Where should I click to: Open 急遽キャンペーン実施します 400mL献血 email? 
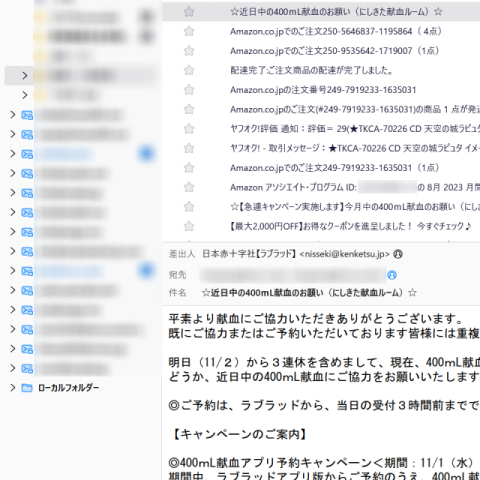click(x=355, y=207)
